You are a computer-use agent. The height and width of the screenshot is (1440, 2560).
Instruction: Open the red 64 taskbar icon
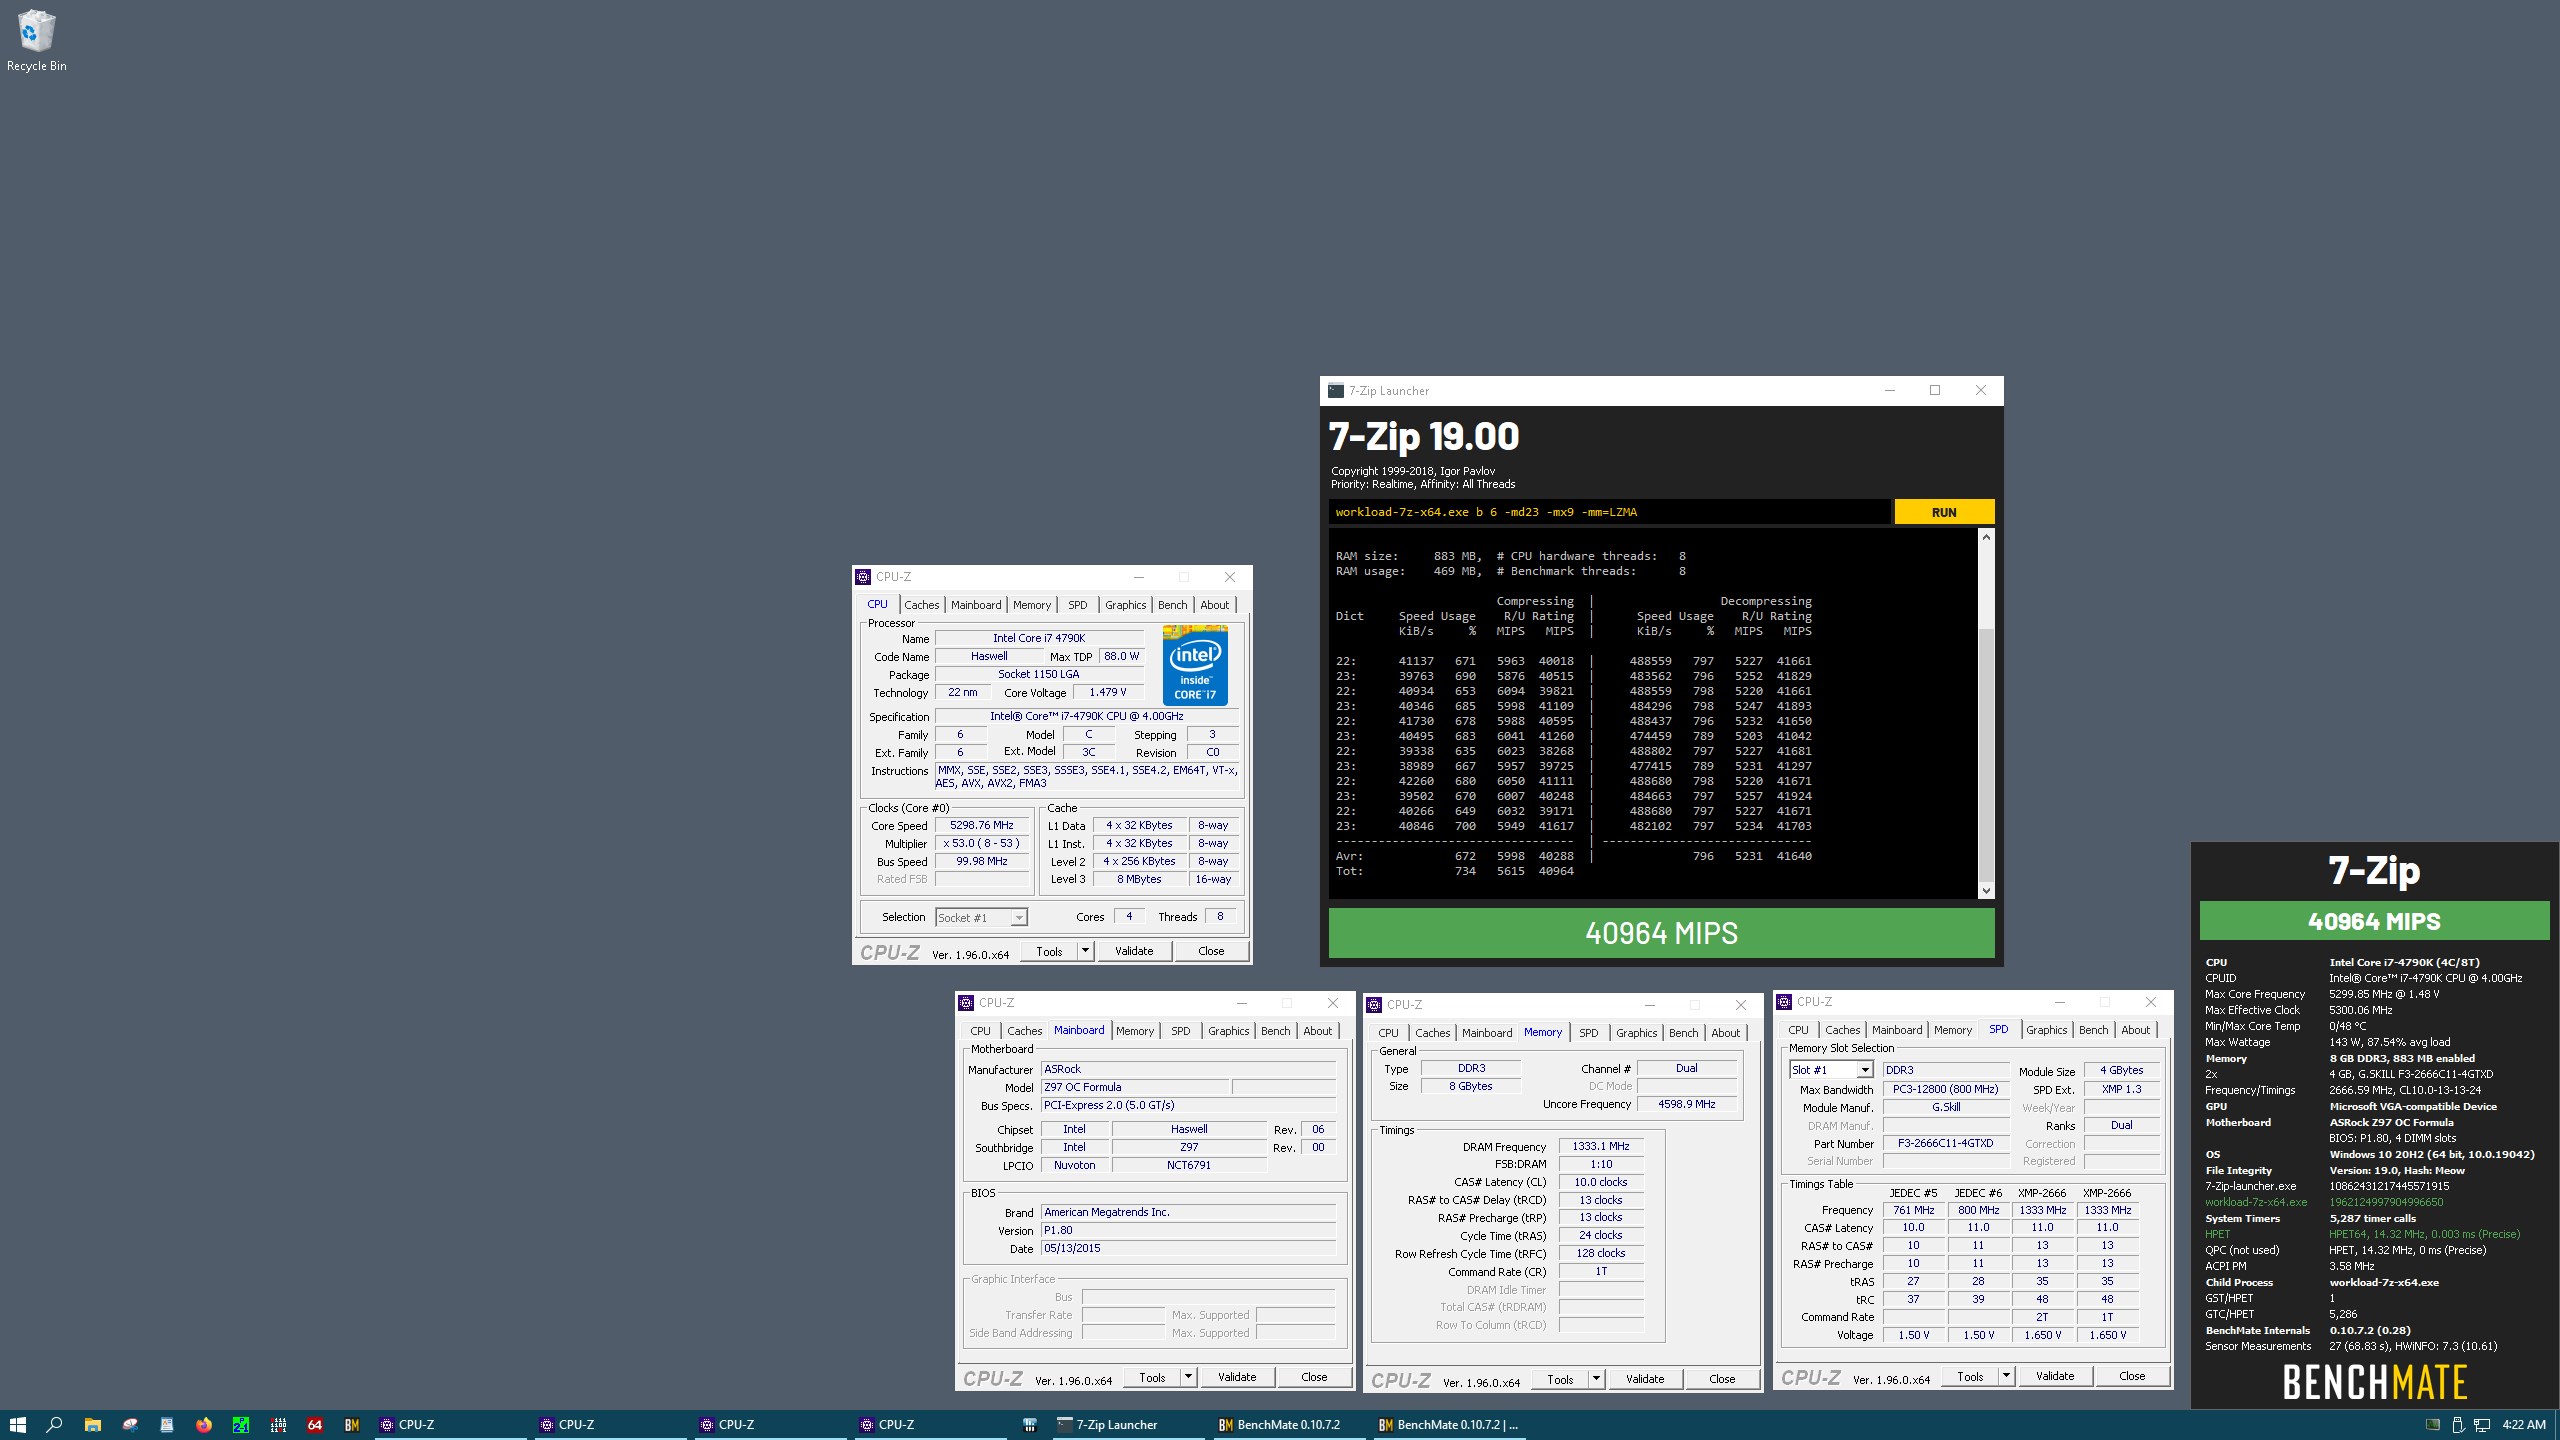(315, 1425)
